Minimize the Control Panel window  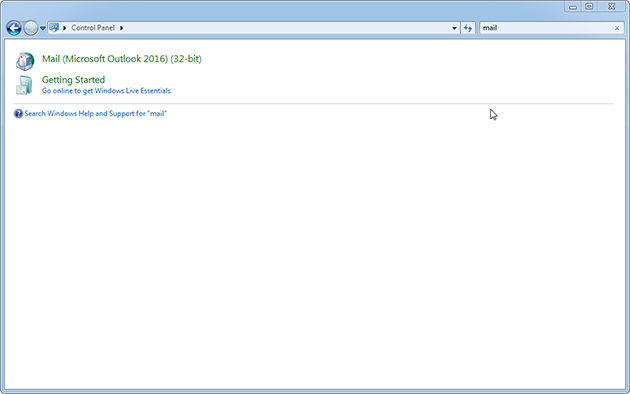click(x=573, y=7)
